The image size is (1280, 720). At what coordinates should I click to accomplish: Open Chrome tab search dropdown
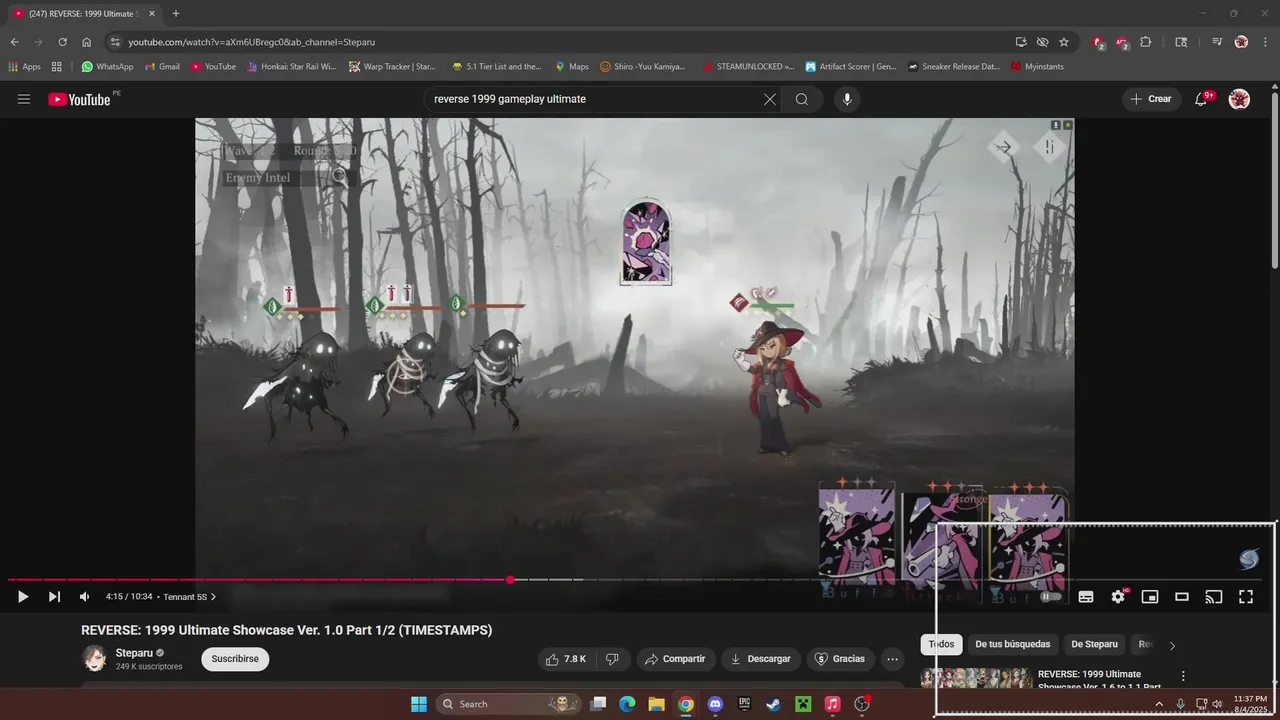click(1181, 42)
